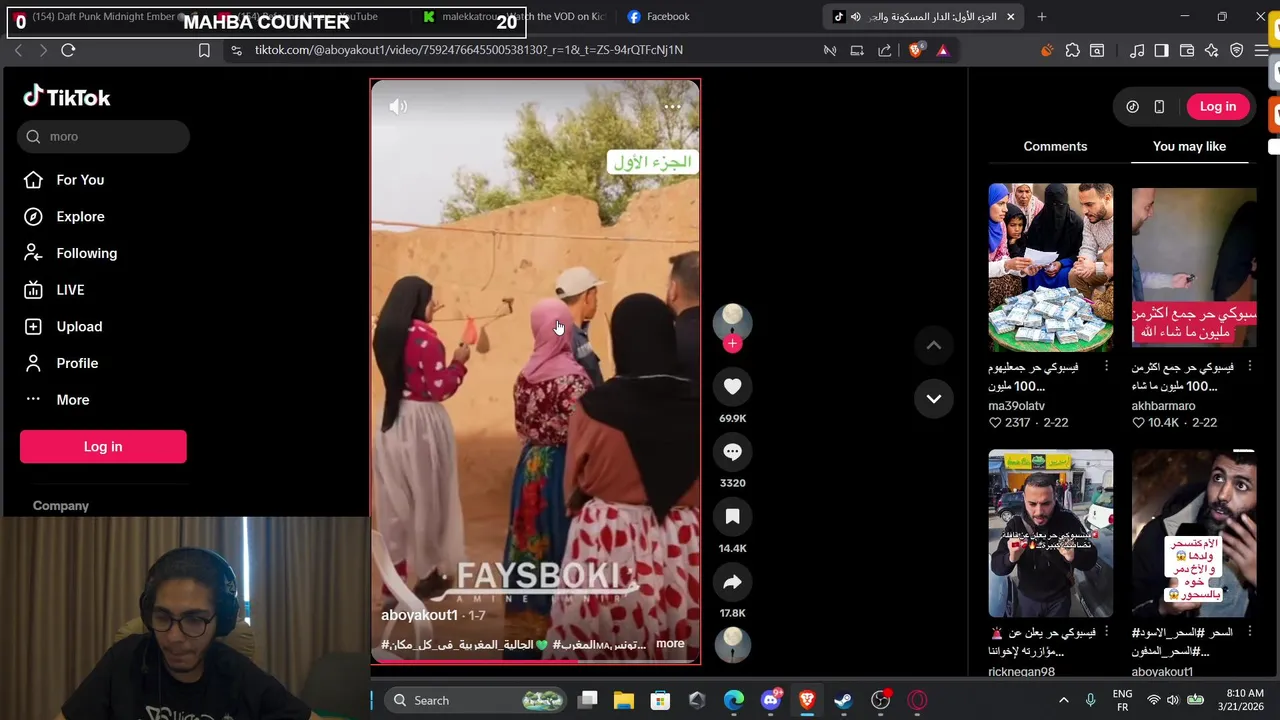Open the browser playlist music-note icon
The width and height of the screenshot is (1280, 720).
1137,50
